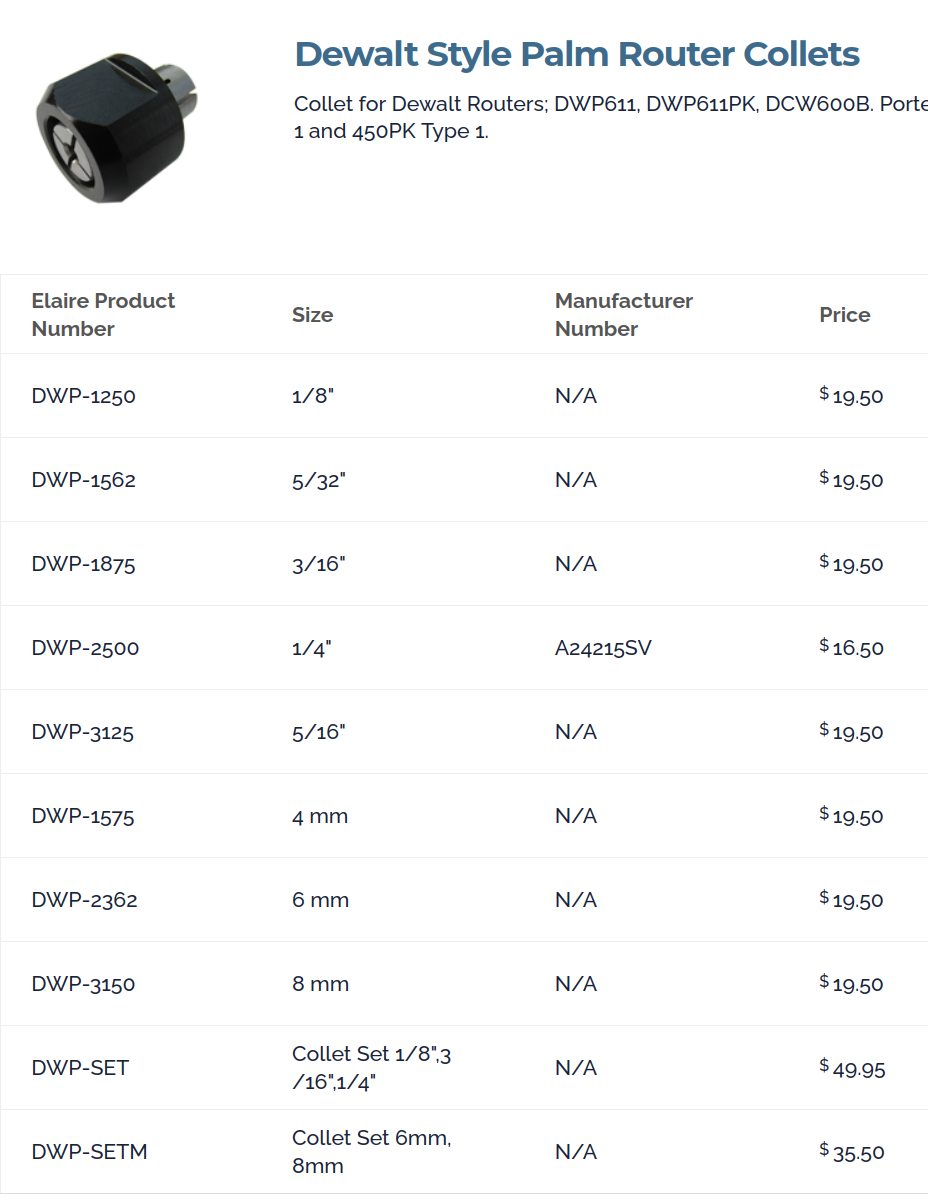928x1200 pixels.
Task: Select product number DWP-1562
Action: (83, 480)
